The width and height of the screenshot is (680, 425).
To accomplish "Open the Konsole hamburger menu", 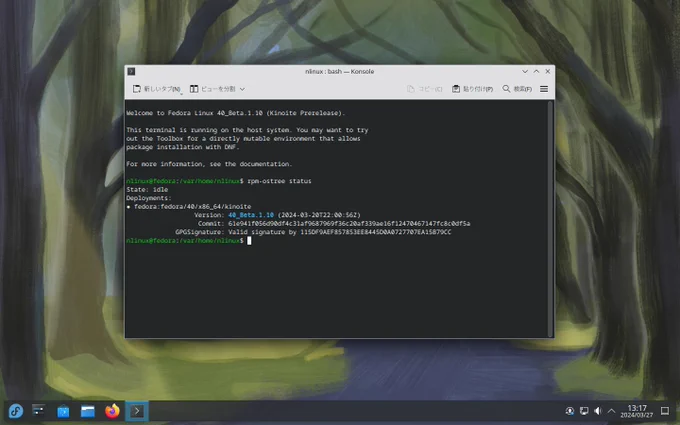I will 544,89.
